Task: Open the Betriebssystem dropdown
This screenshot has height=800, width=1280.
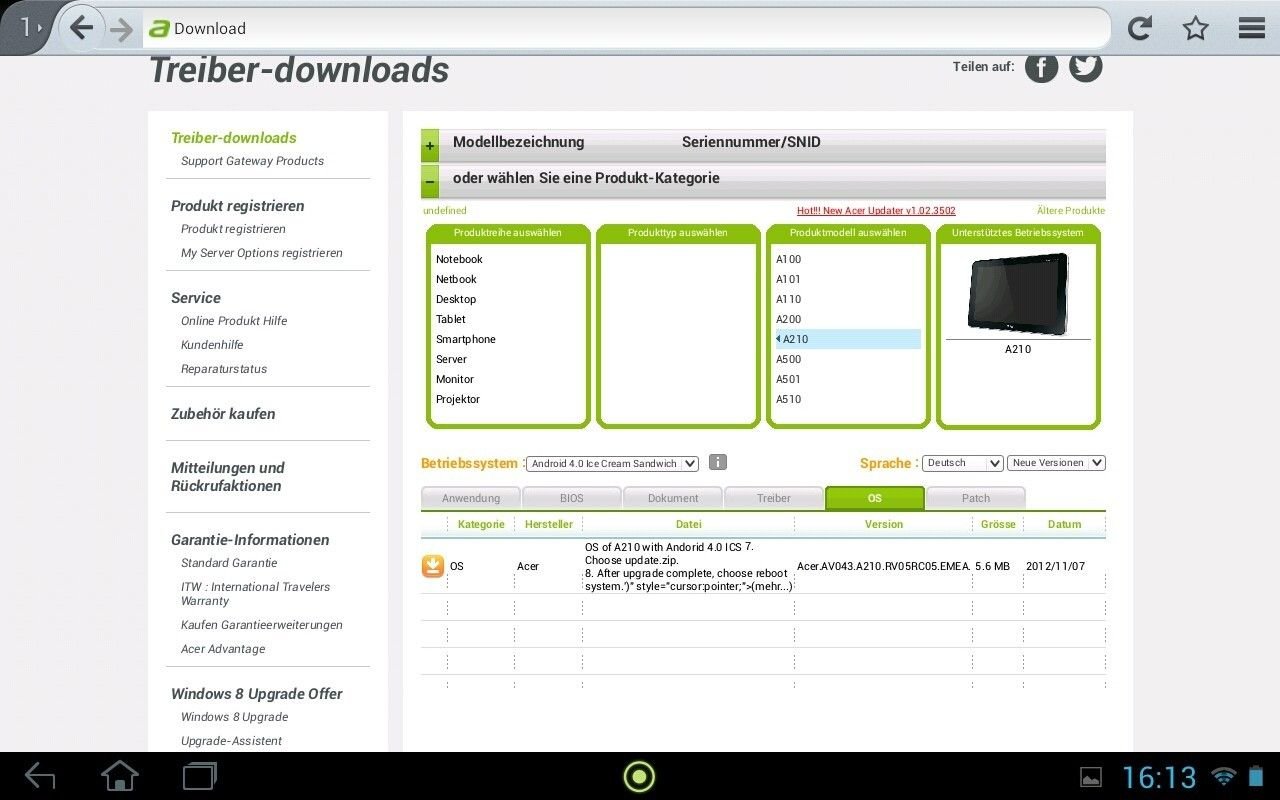Action: 612,463
